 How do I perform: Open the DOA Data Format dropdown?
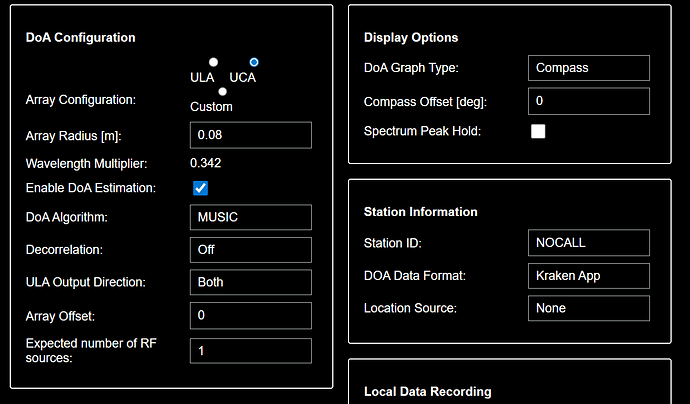pos(588,275)
